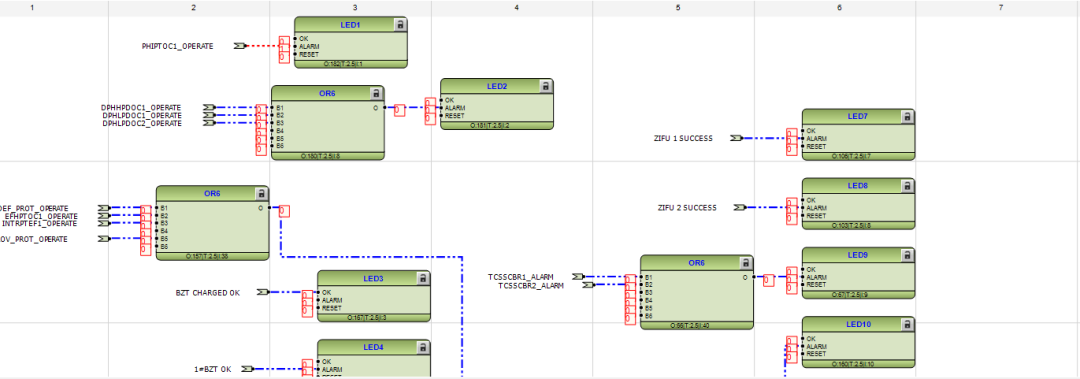1080x379 pixels.
Task: Click the TCSSCBR1_ALARM signal label
Action: point(521,277)
